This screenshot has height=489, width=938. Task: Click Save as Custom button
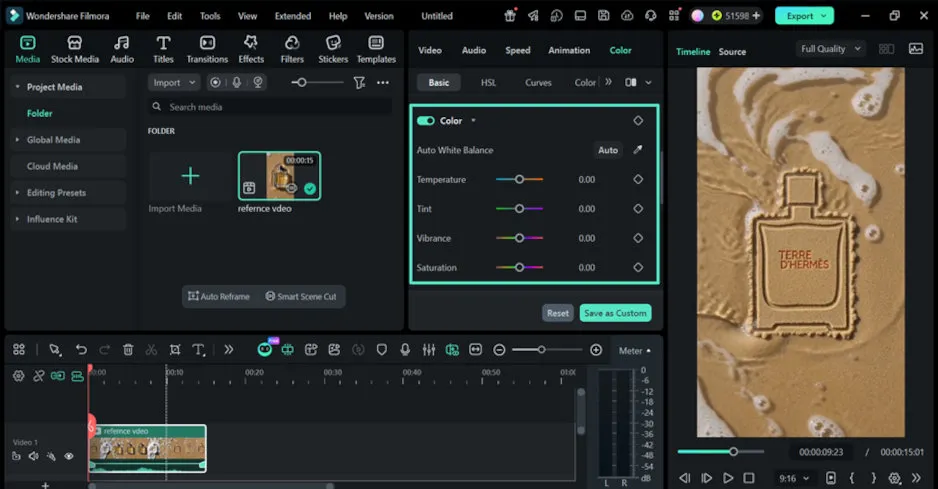615,313
